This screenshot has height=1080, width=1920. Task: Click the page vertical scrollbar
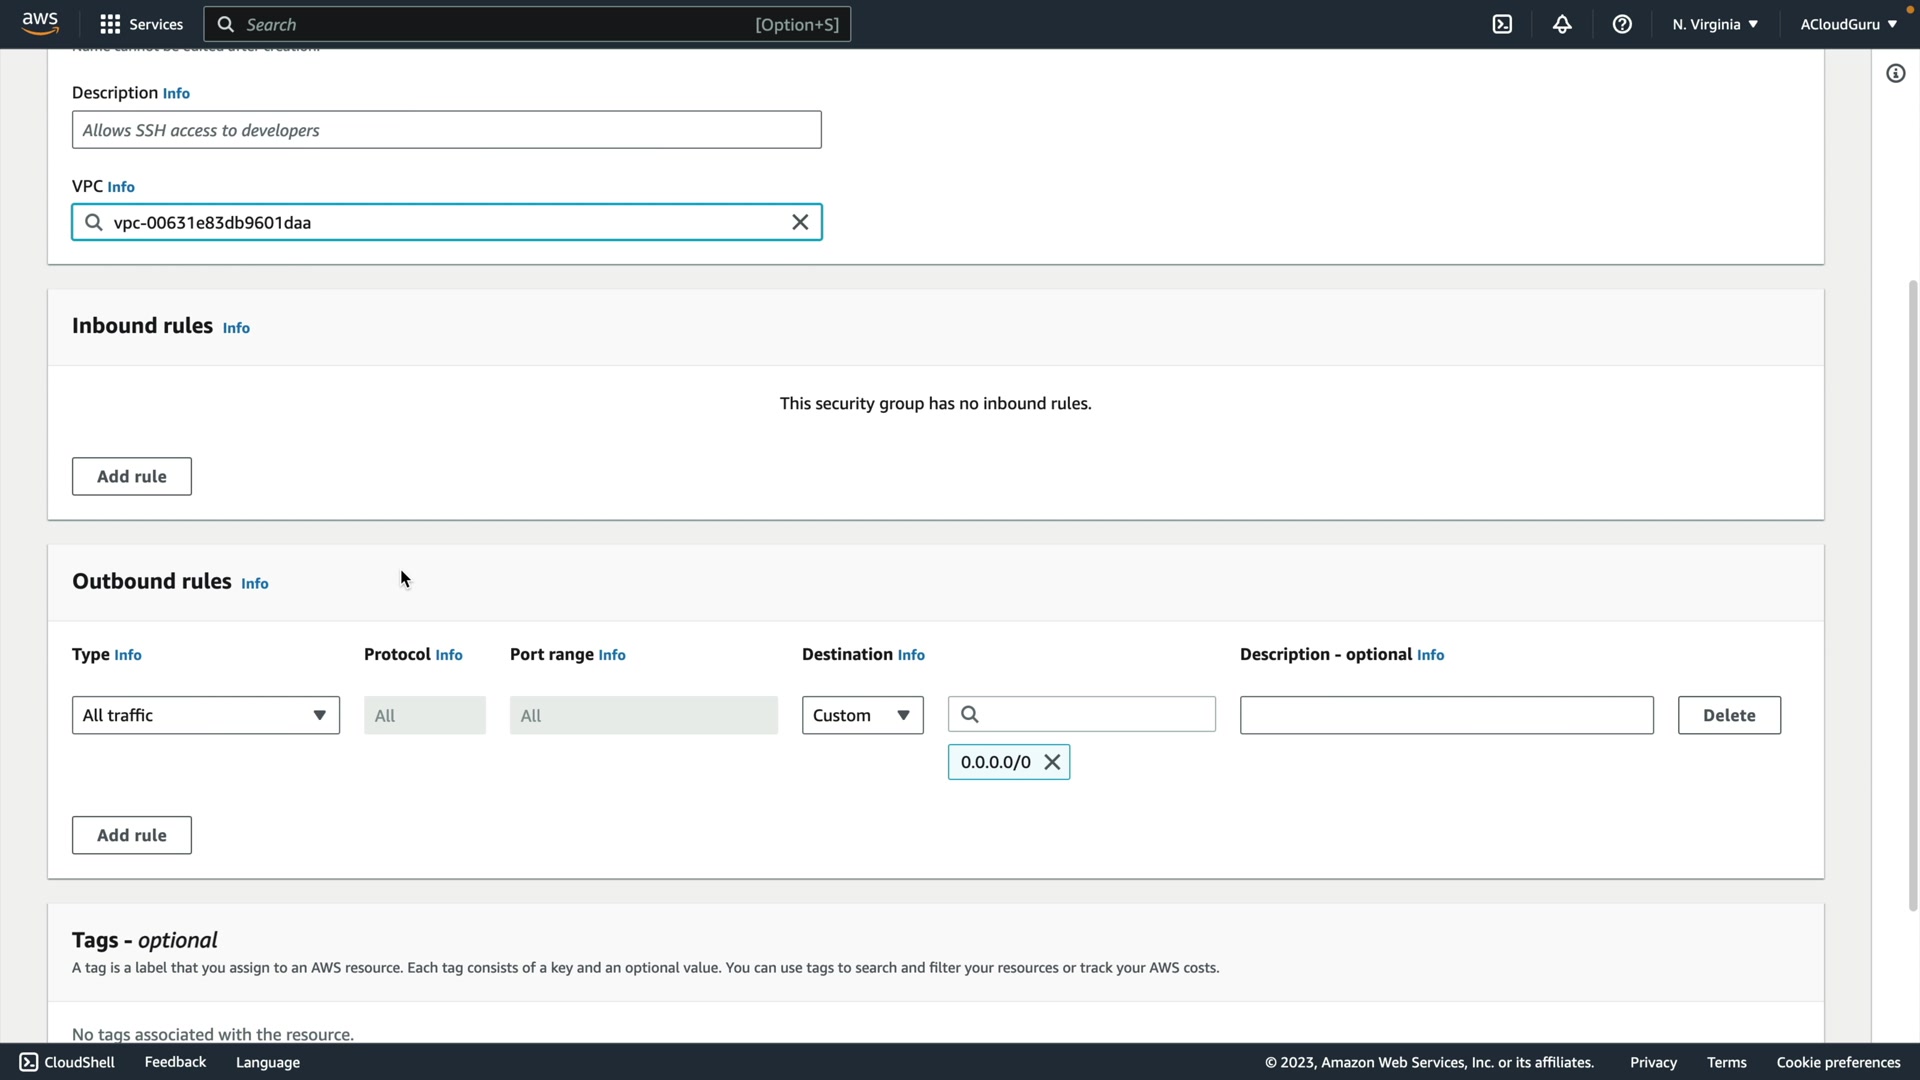(1912, 596)
